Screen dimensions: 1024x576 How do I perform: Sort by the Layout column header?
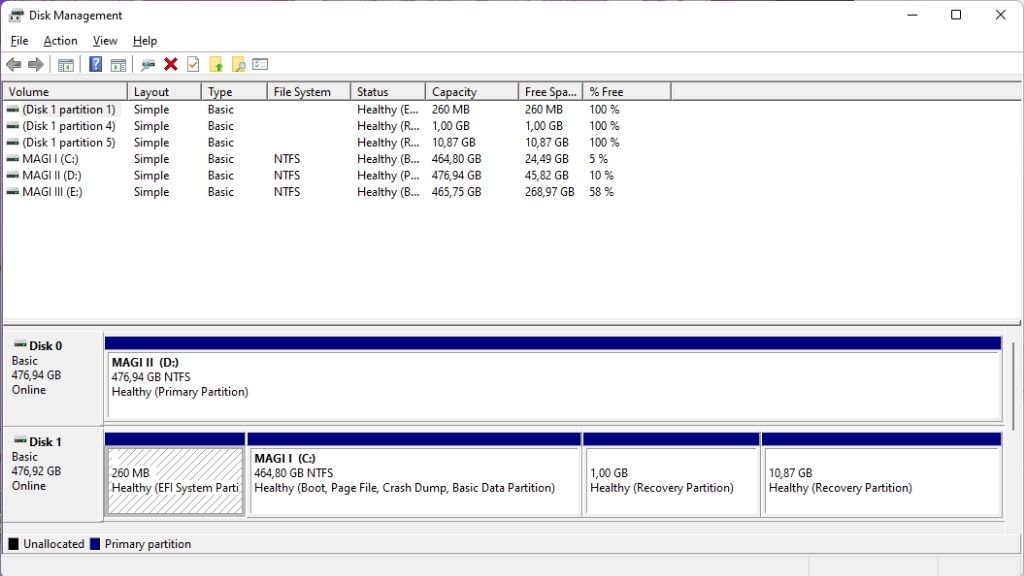coord(164,91)
